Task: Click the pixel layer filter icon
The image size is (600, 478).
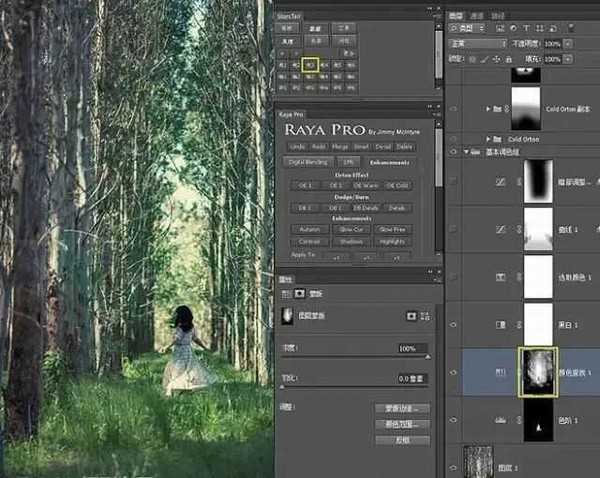Action: (499, 29)
